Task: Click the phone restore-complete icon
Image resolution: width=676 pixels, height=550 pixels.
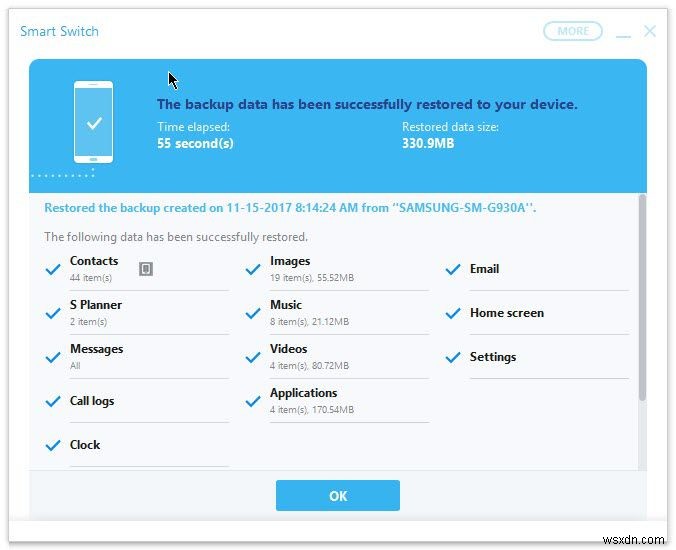Action: pos(93,121)
